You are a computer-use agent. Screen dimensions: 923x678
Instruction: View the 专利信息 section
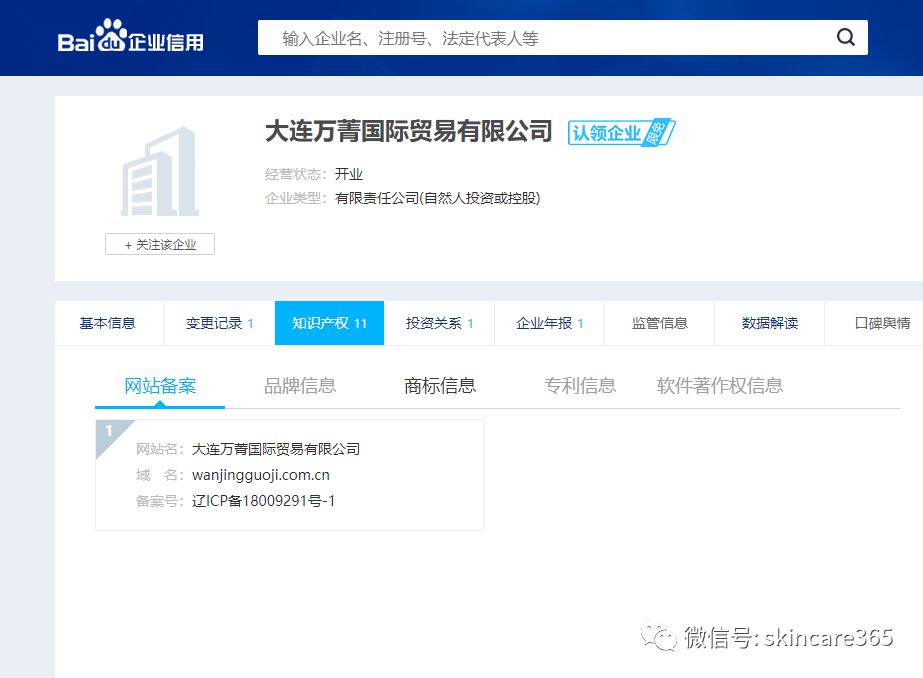tap(580, 384)
